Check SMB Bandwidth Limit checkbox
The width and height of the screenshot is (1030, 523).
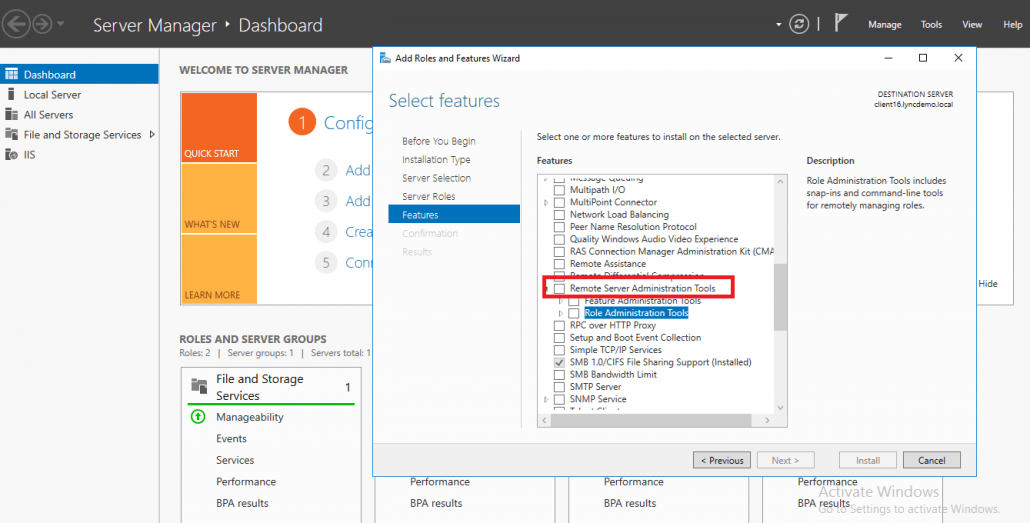559,375
